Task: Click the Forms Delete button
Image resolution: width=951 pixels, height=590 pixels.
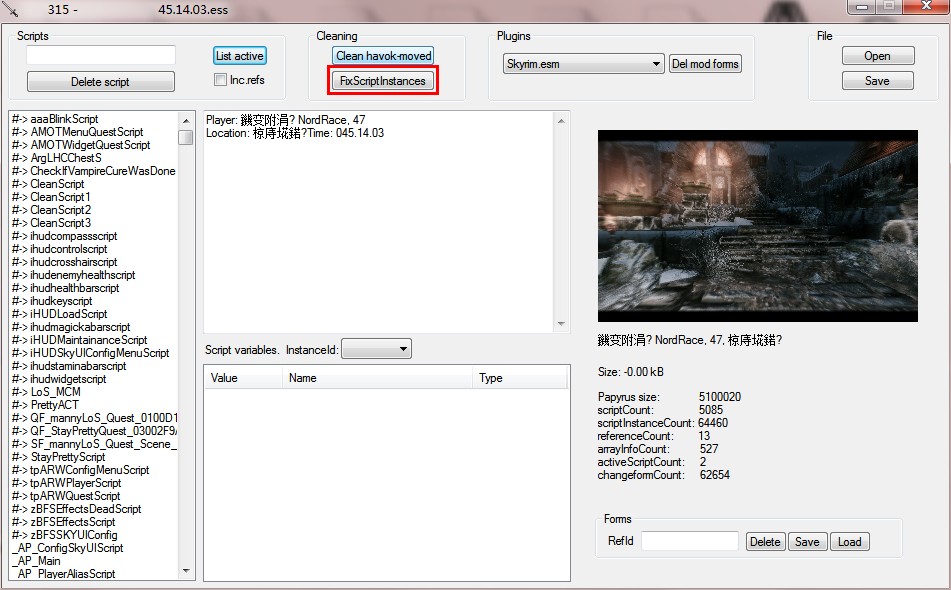Action: tap(765, 541)
